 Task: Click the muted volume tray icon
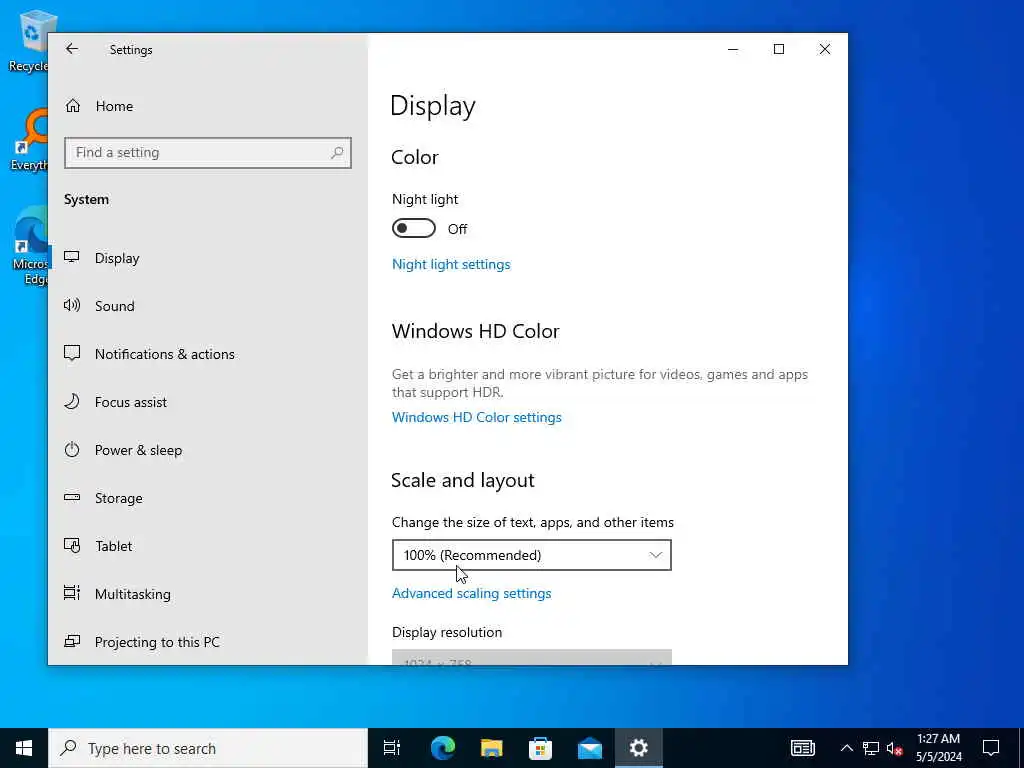[894, 748]
